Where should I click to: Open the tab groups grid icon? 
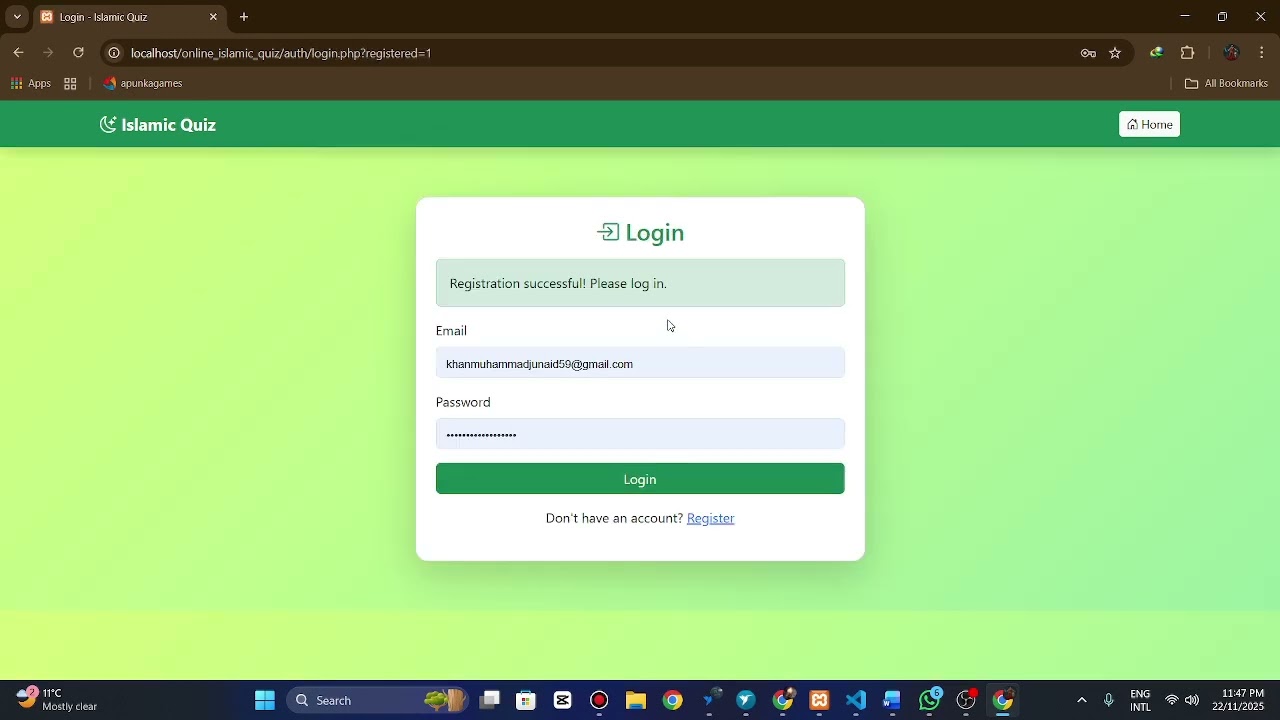point(70,84)
